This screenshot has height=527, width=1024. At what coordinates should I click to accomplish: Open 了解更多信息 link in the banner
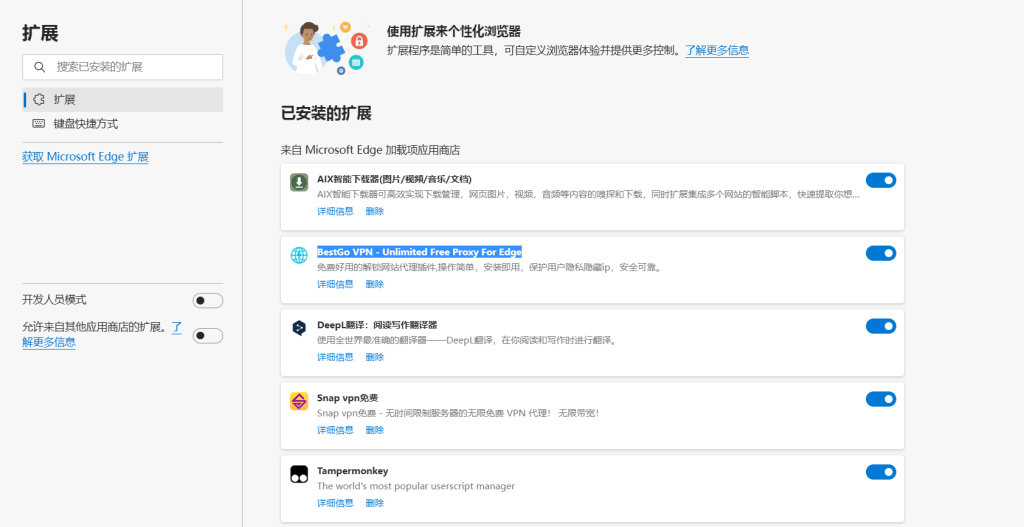tap(717, 50)
